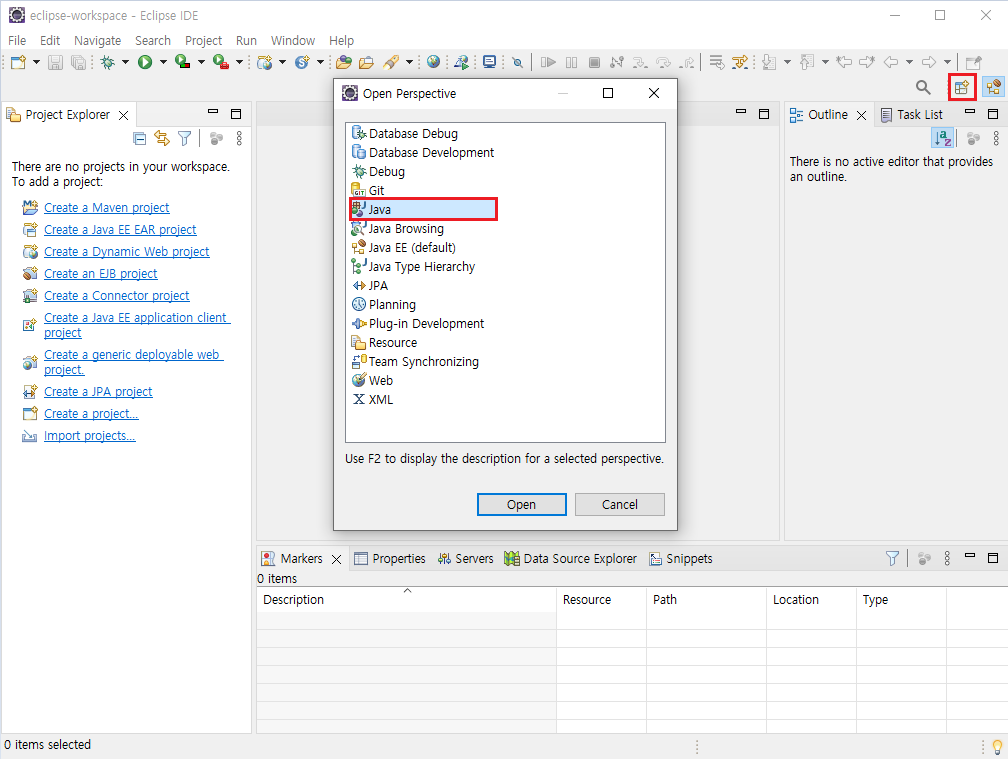Click the Resource column header in Markers
Screen dimensions: 1008x759
(x=601, y=599)
